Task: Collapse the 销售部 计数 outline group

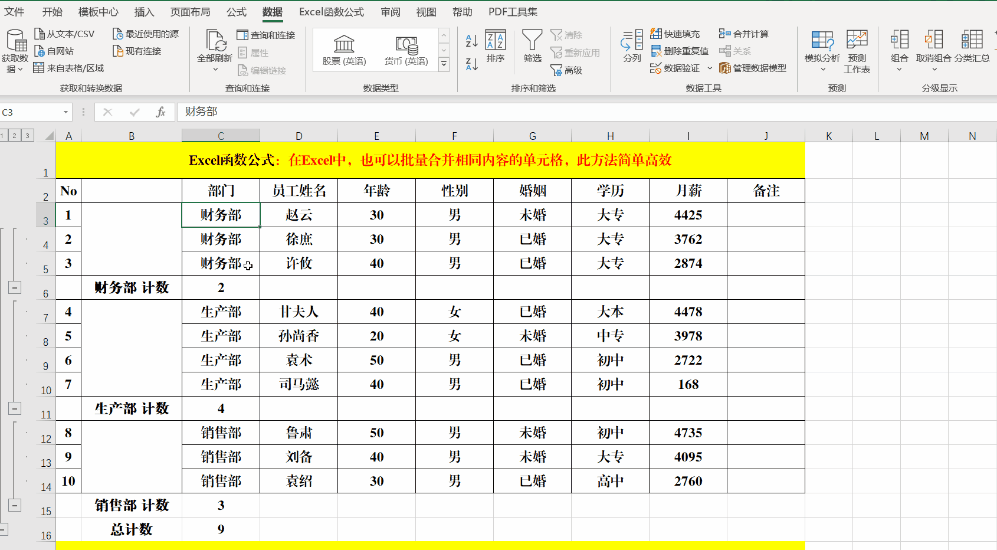Action: point(14,505)
